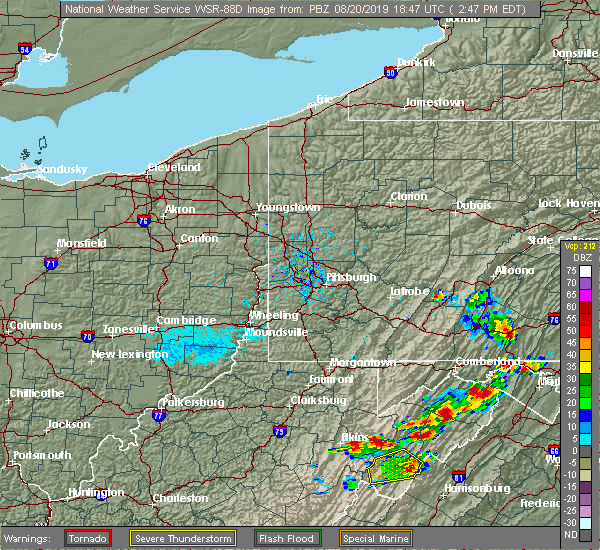
Task: Click the radar image title header bar
Action: click(x=300, y=9)
